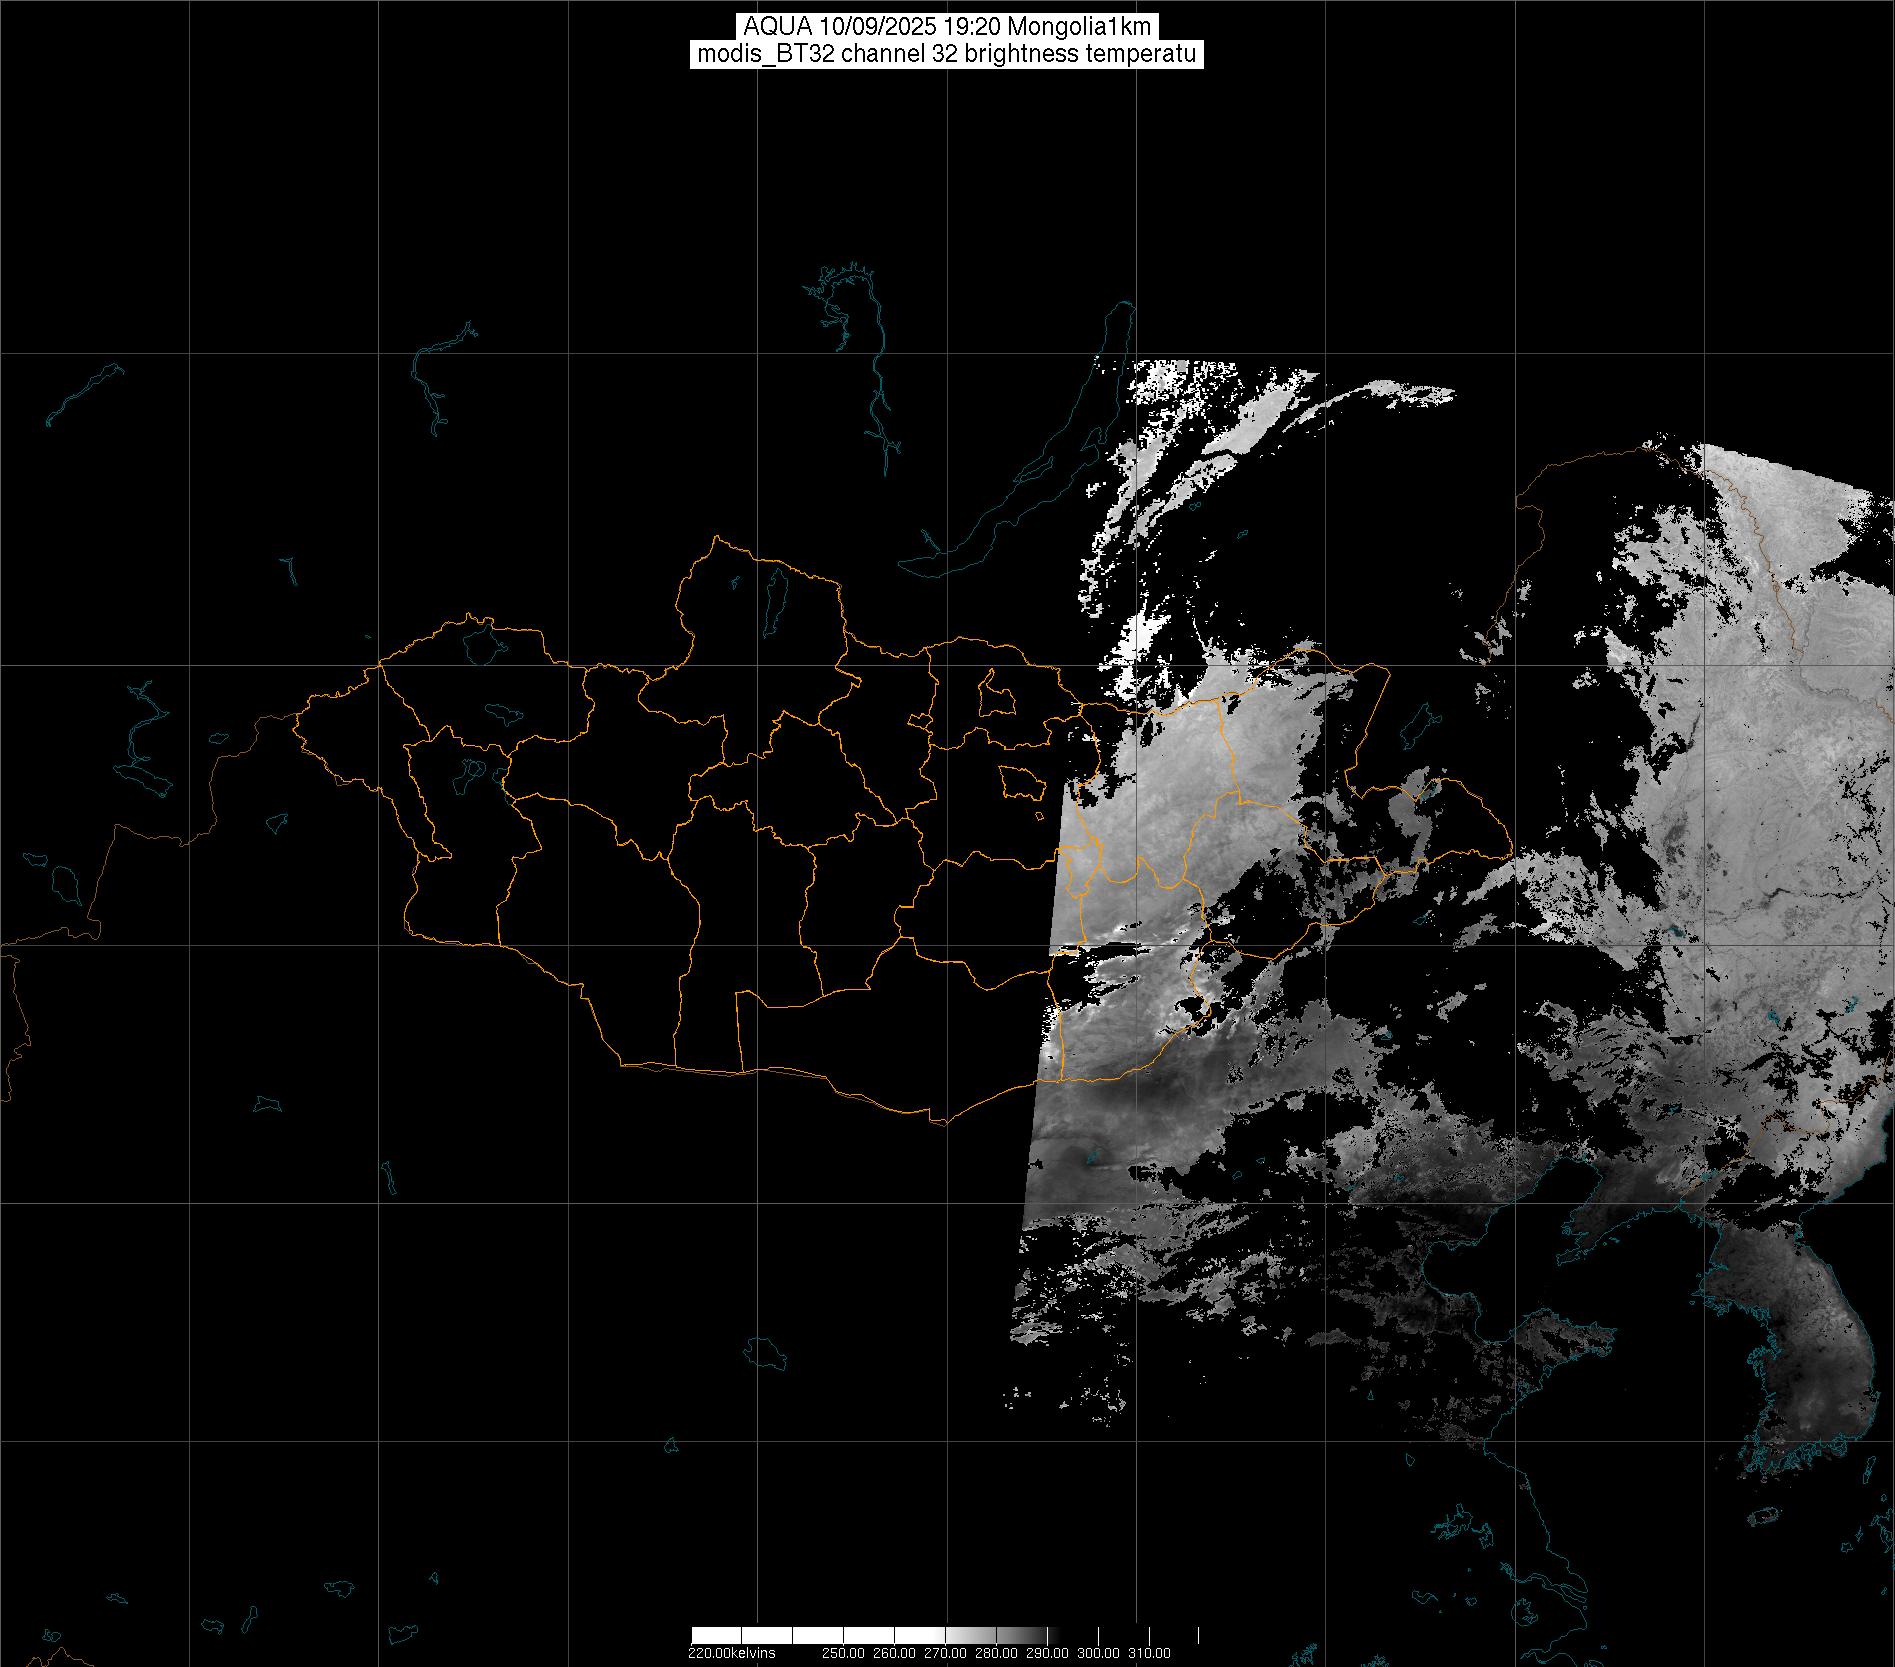Click the '220.00kelvins' colorbar label
Viewport: 1895px width, 1667px height.
point(732,1653)
